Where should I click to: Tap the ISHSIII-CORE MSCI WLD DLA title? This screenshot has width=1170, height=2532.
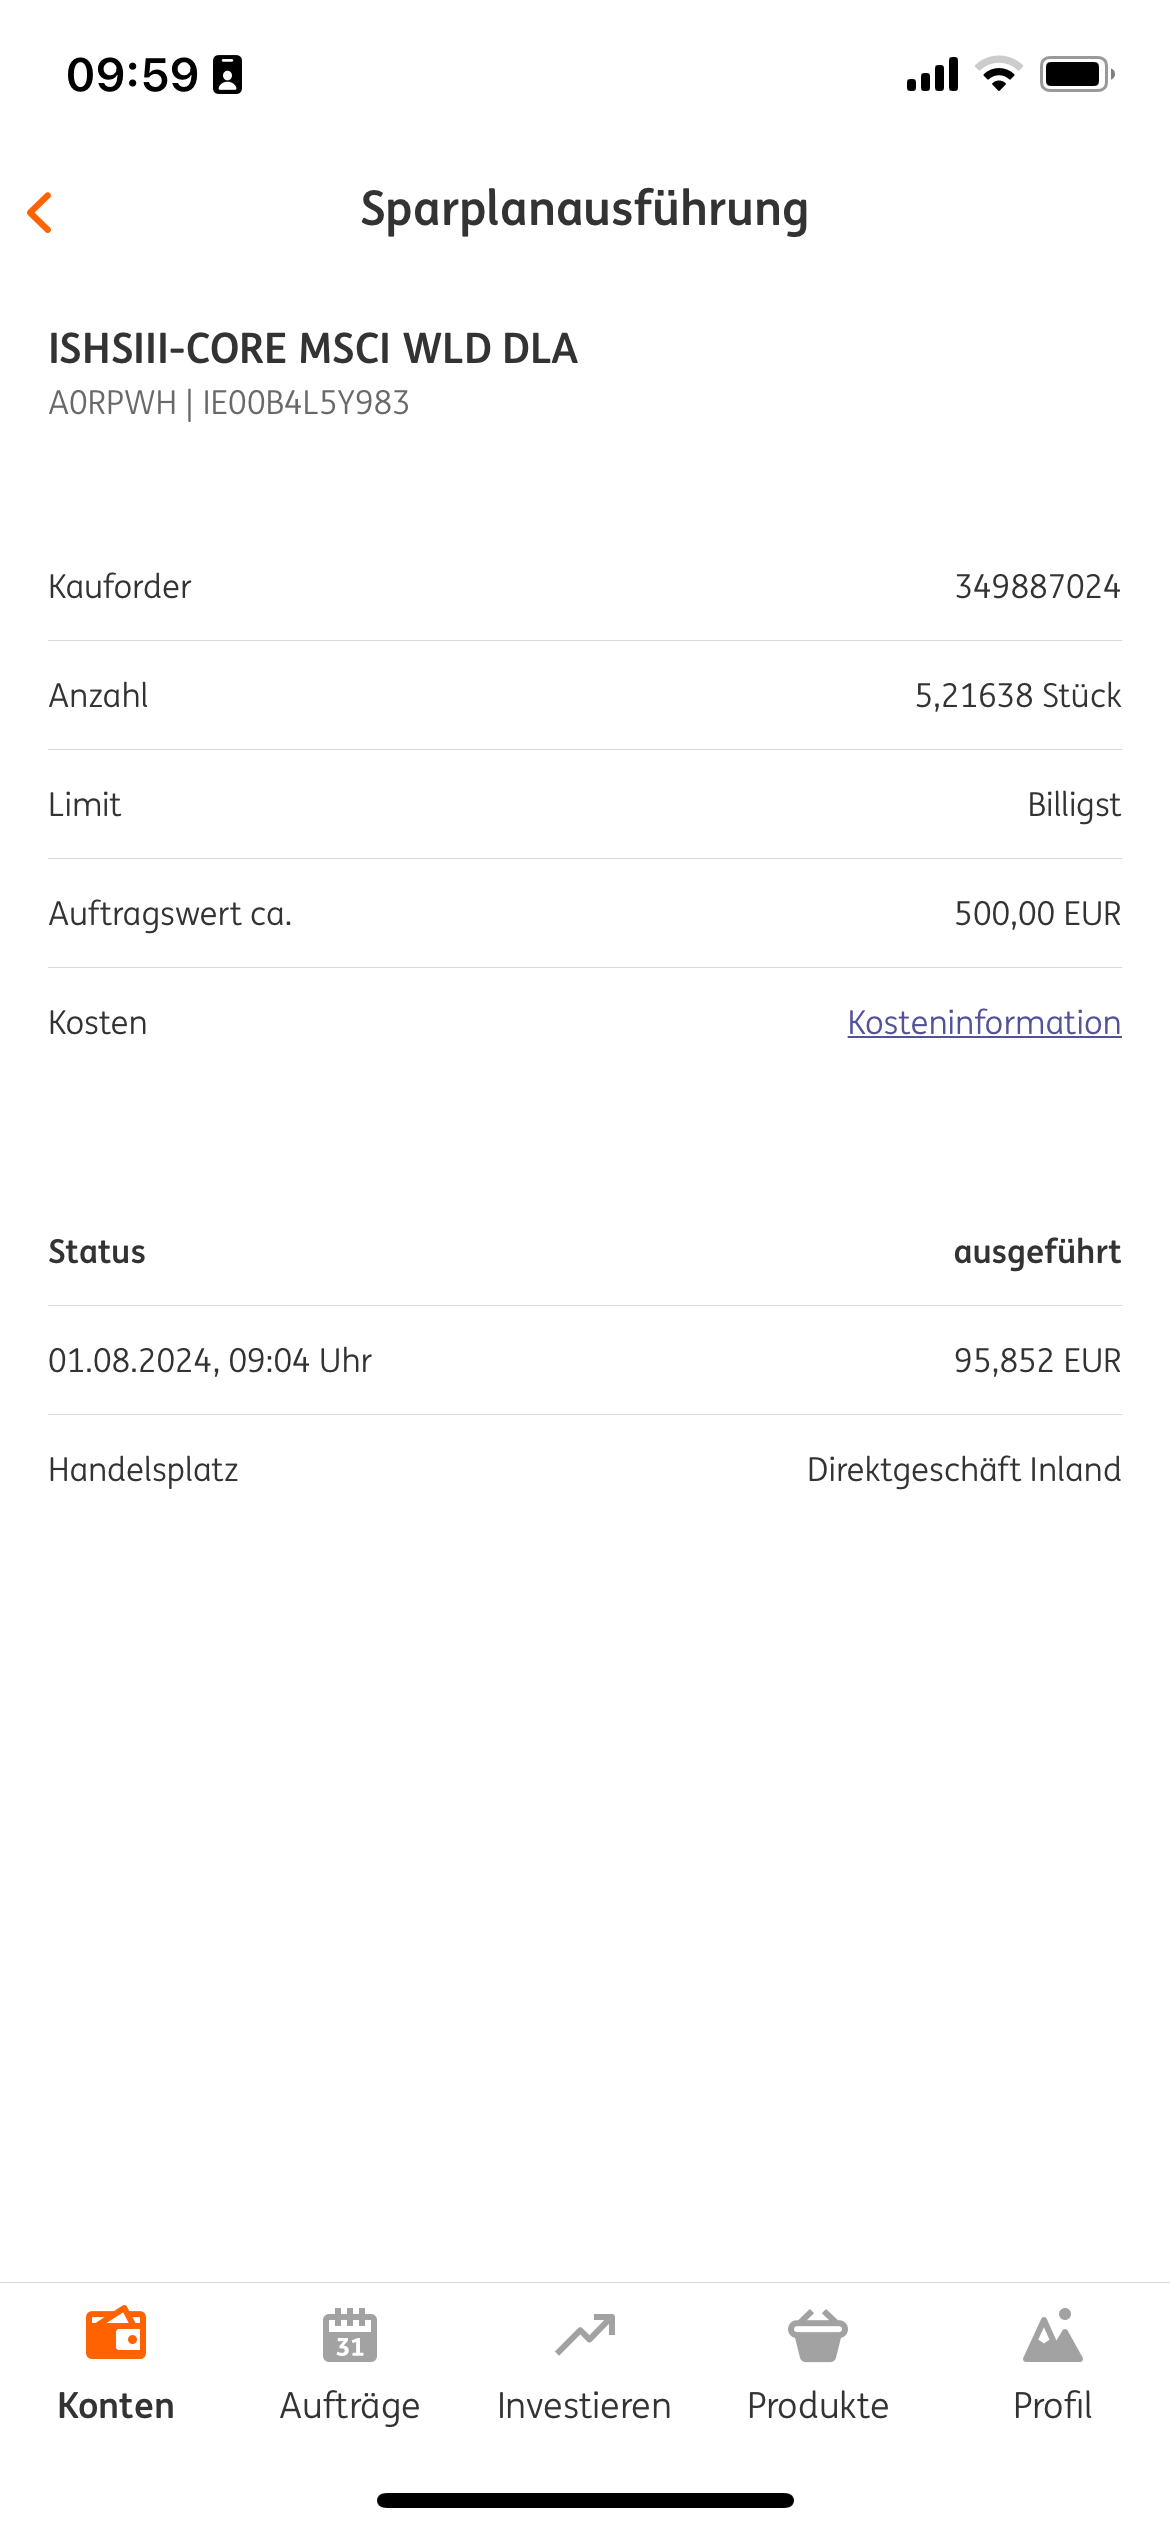pyautogui.click(x=313, y=349)
